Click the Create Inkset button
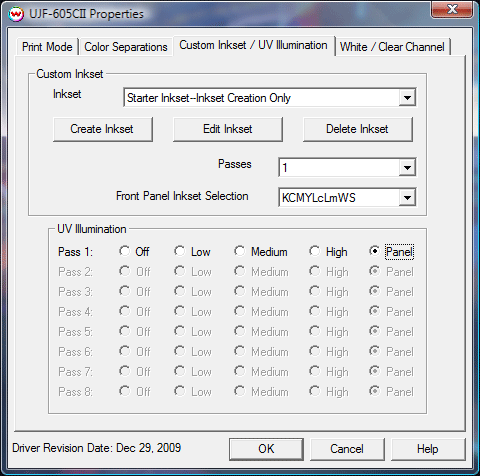Viewport: 480px width, 476px height. pyautogui.click(x=103, y=129)
